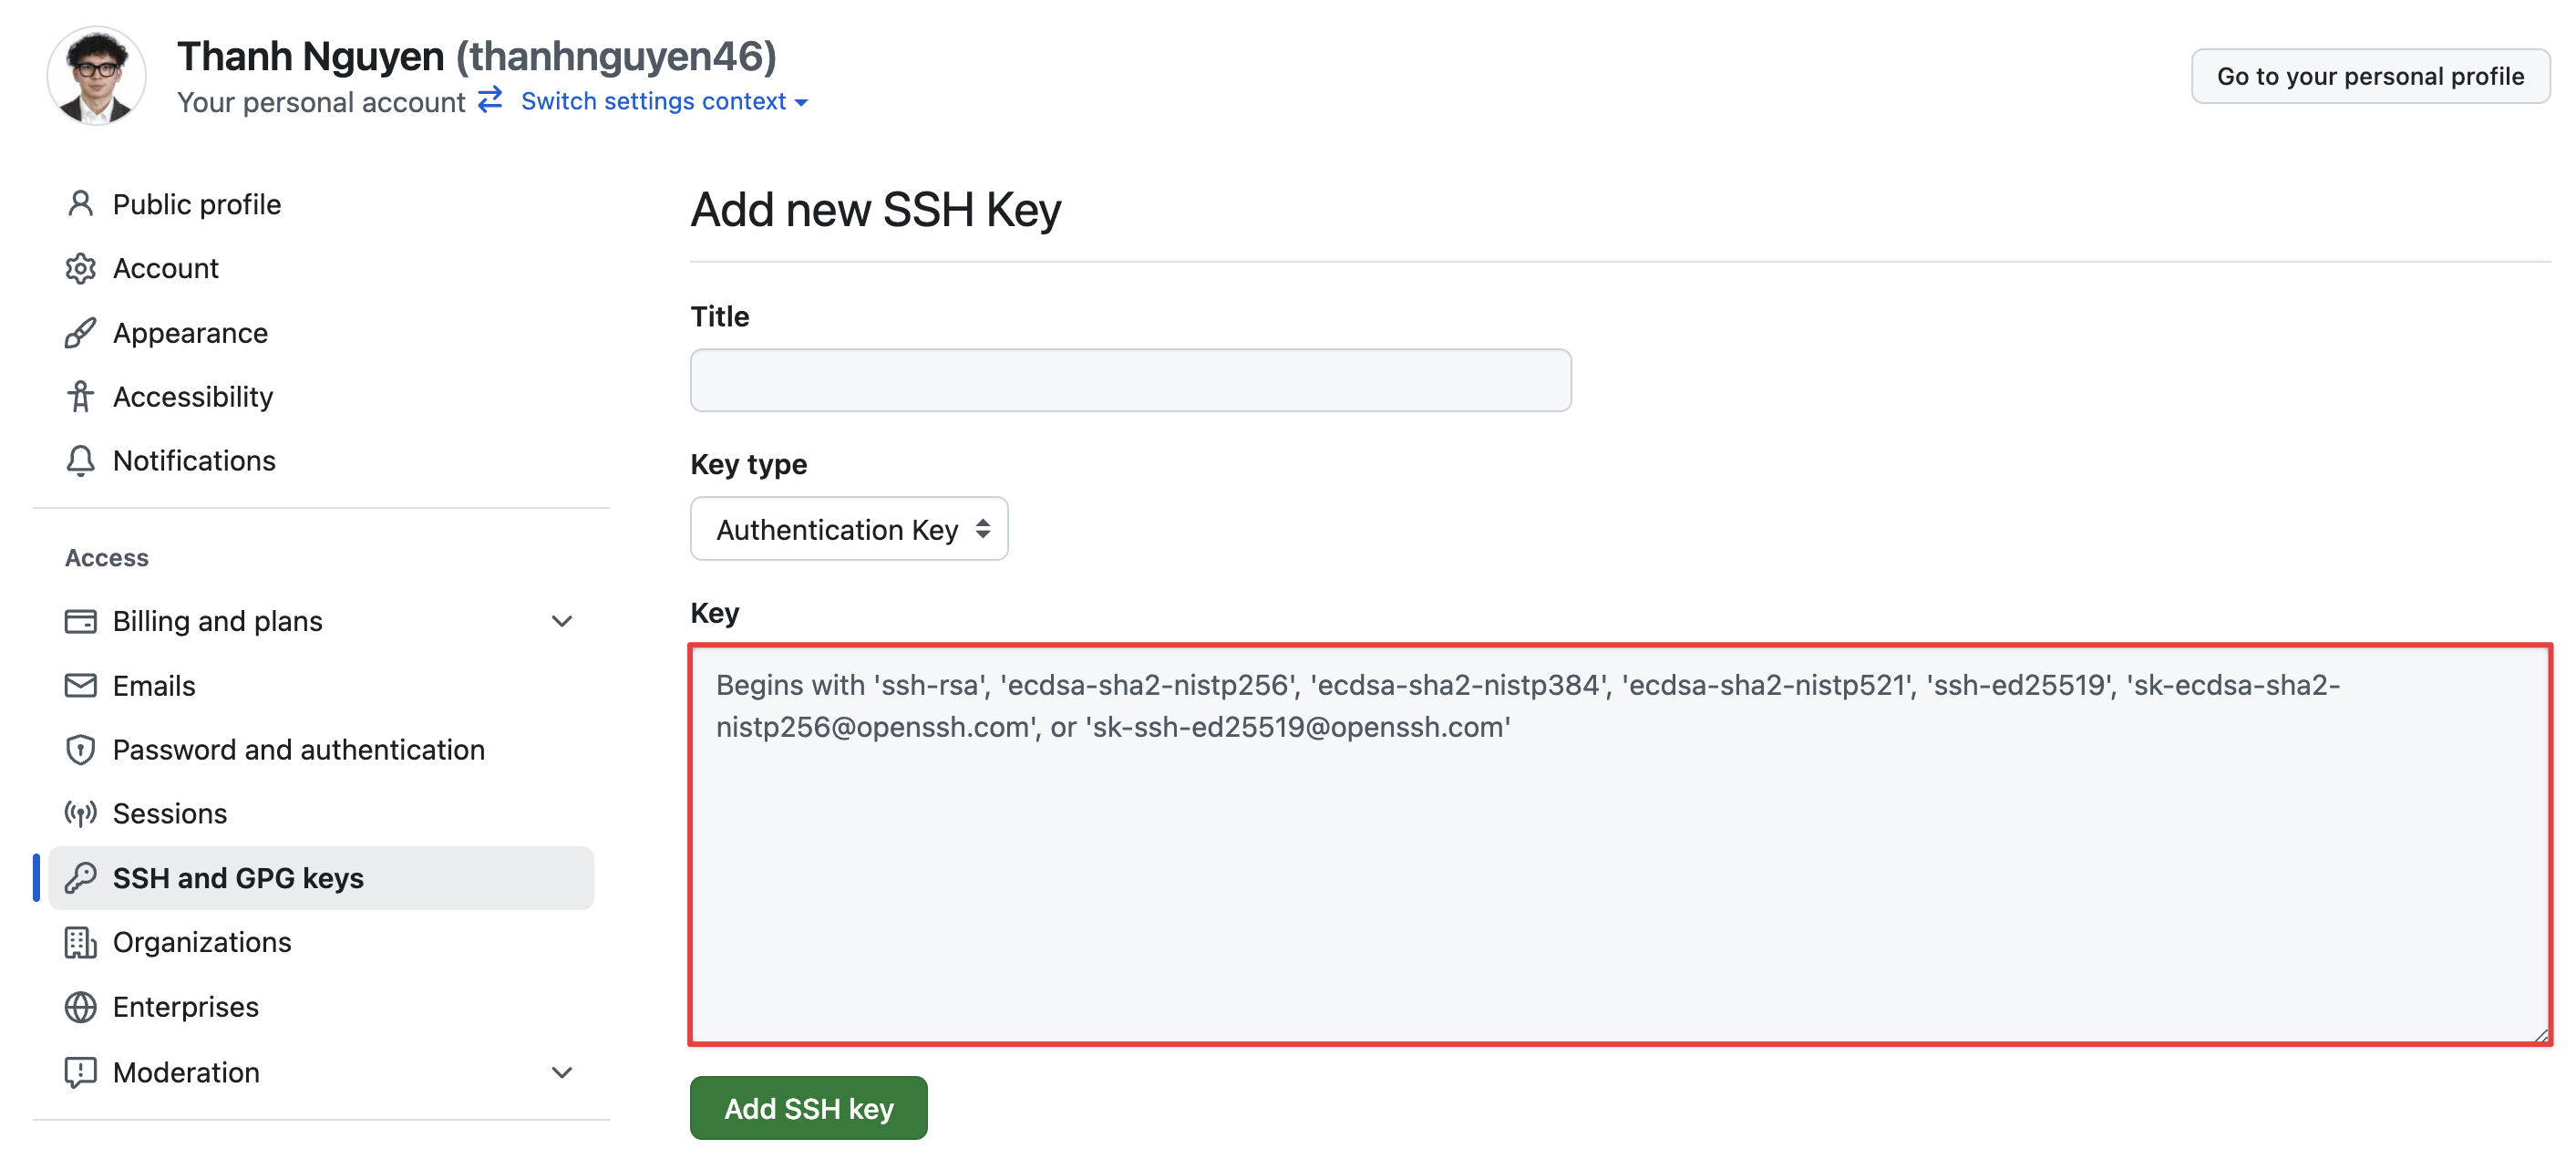Open the Moderation settings item
Viewport: 2576px width, 1149px height.
(186, 1073)
